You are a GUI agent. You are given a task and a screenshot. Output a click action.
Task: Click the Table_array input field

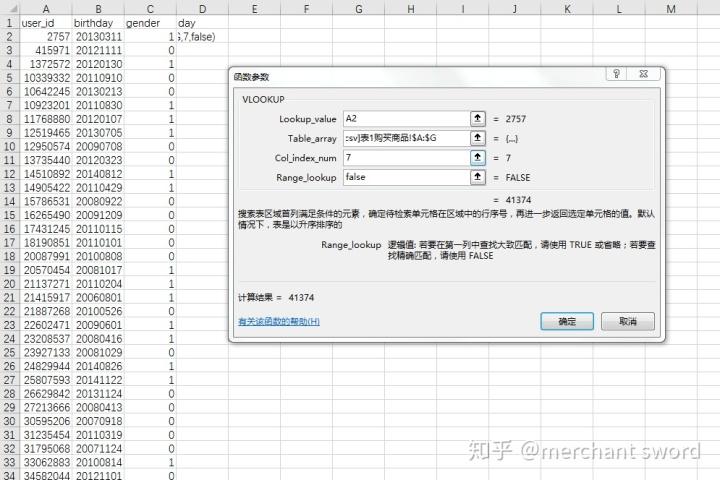tap(406, 138)
